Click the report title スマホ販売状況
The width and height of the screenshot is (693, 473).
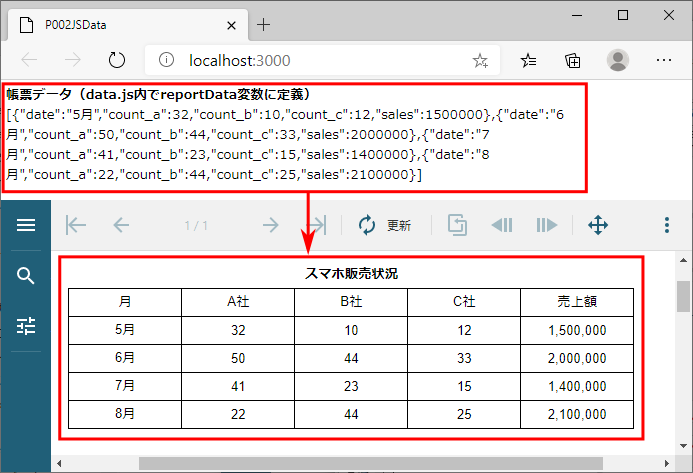tap(351, 274)
